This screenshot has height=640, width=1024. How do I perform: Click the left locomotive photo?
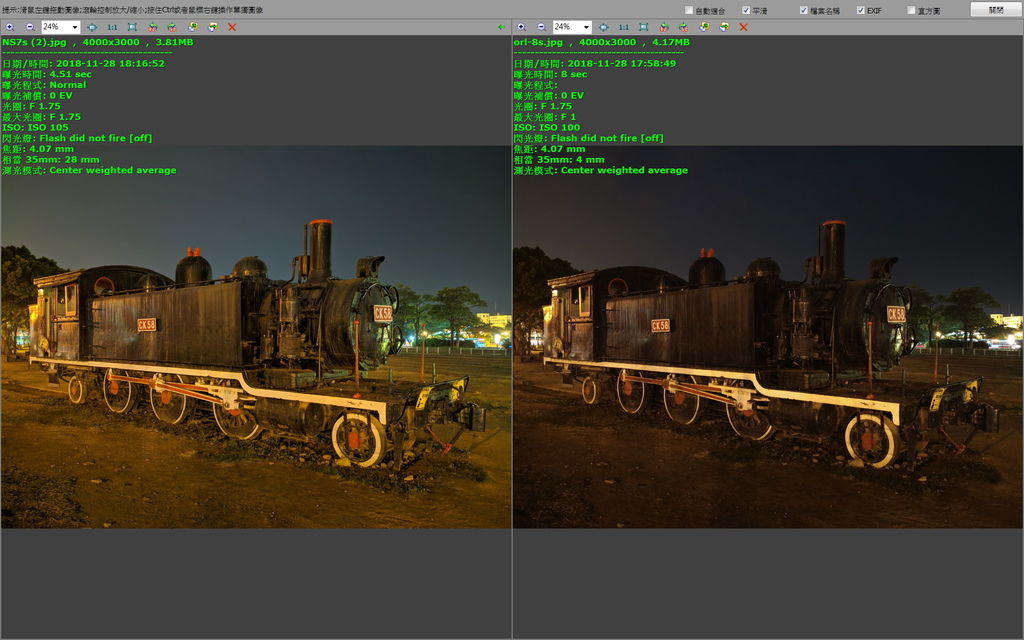(256, 336)
